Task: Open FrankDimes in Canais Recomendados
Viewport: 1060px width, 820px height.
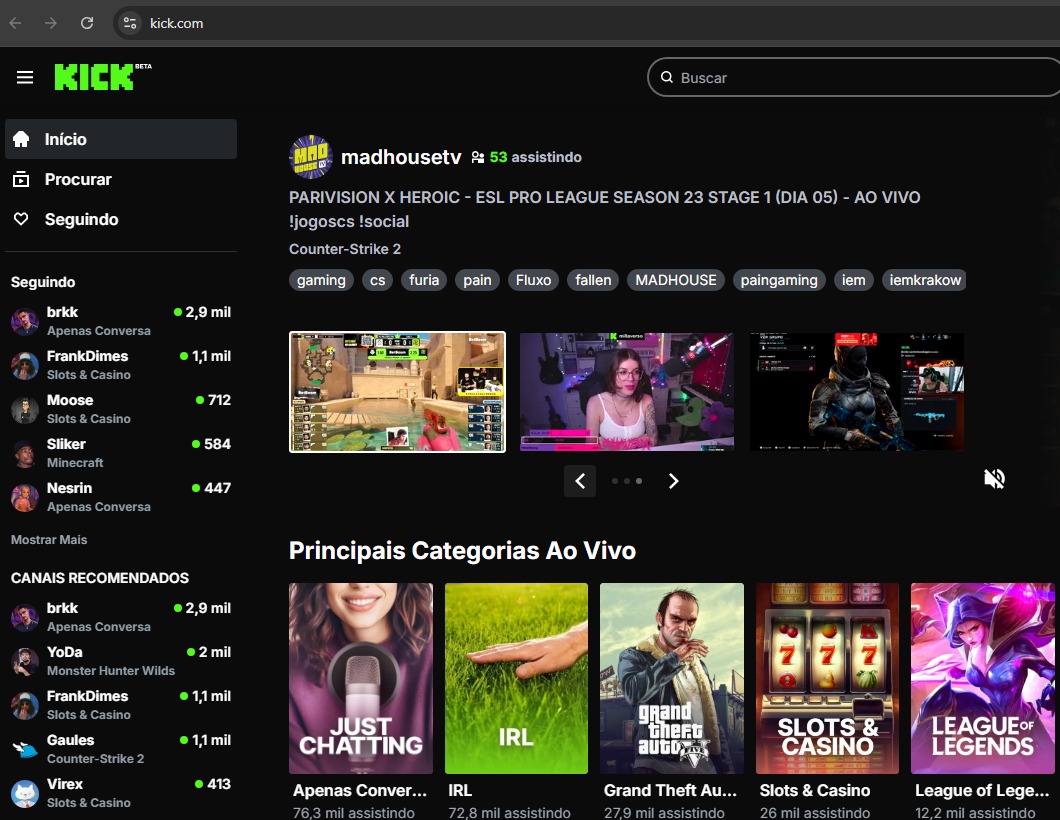Action: coord(121,705)
